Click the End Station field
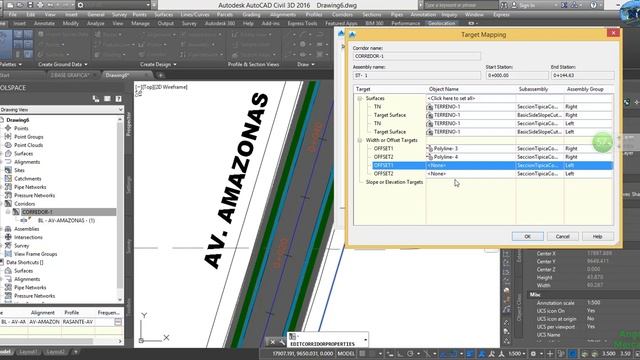This screenshot has width=640, height=360. click(x=582, y=76)
